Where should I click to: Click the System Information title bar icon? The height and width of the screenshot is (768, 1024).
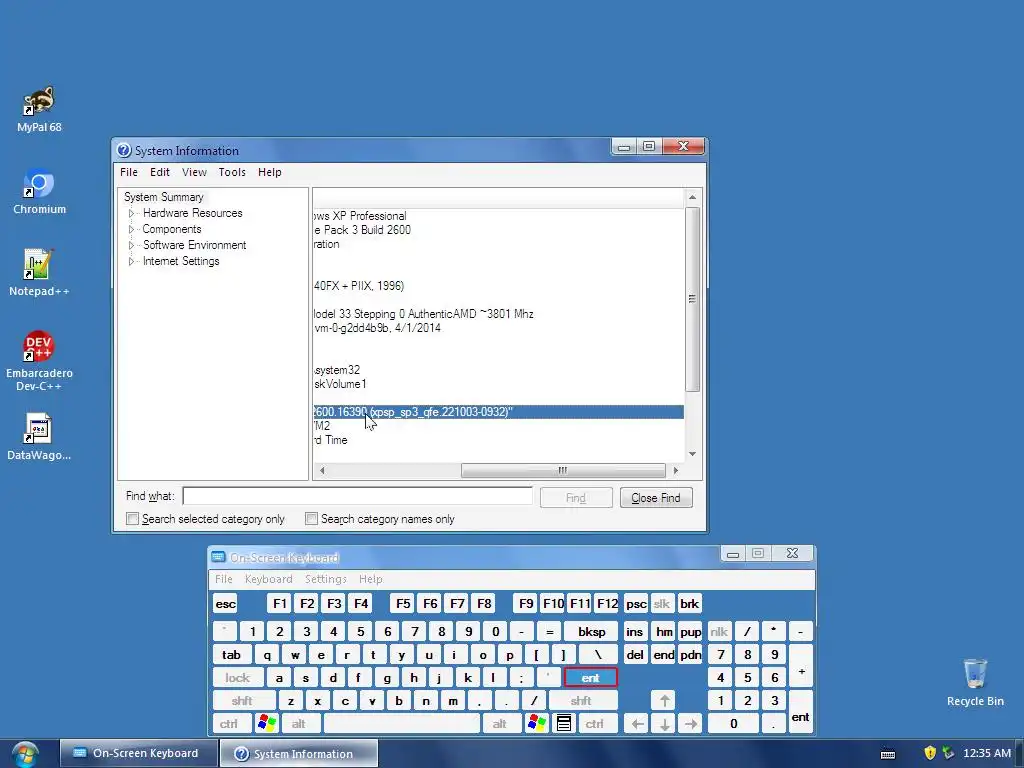(x=124, y=150)
